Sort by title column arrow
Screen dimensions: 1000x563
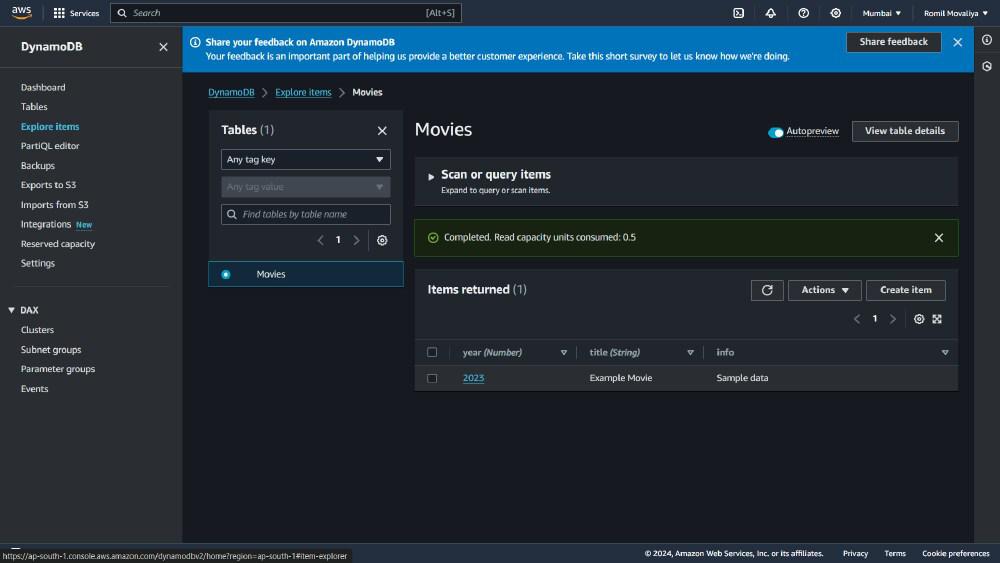[690, 353]
